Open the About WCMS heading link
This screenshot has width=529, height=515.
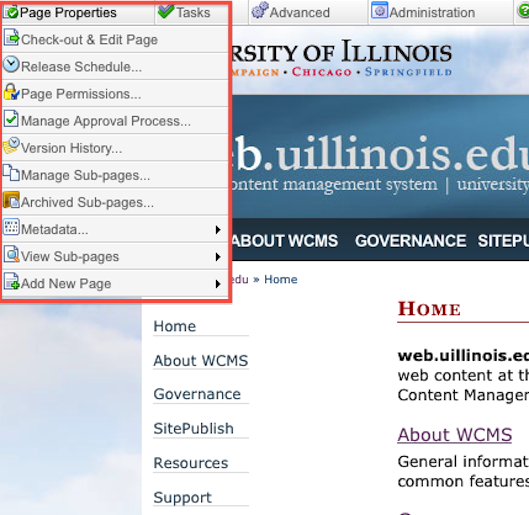point(455,434)
